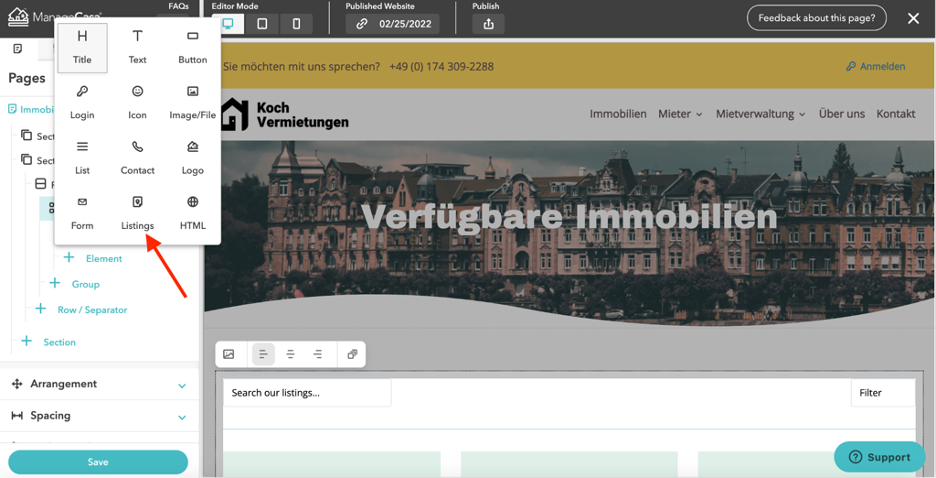Go to the Immobilien nav item
Viewport: 936px width, 478px height.
(617, 114)
